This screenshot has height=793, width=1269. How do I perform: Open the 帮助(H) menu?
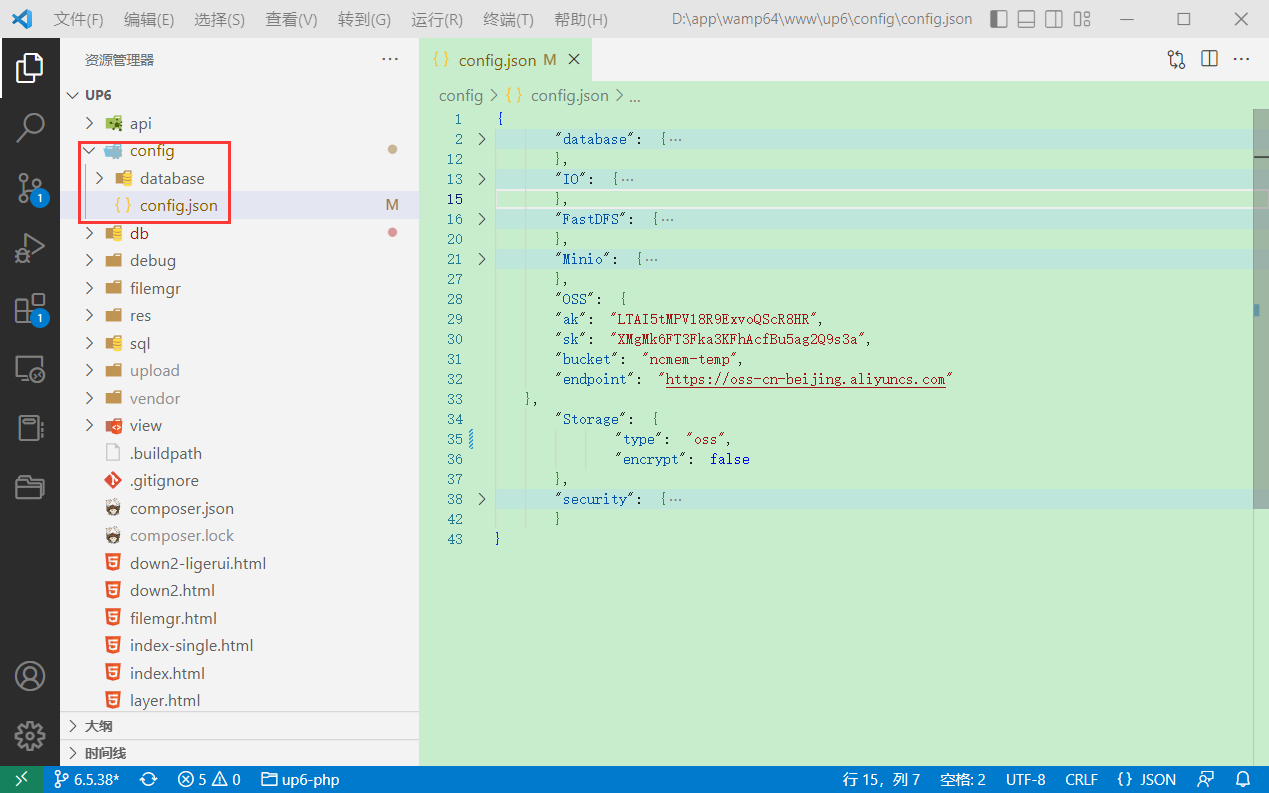[580, 19]
